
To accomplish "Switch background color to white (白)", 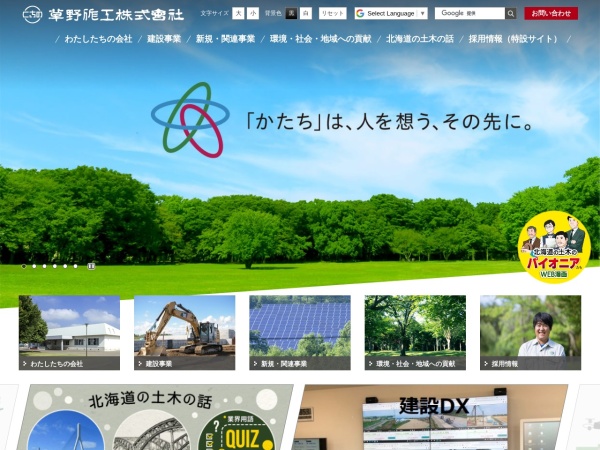I will [x=305, y=13].
